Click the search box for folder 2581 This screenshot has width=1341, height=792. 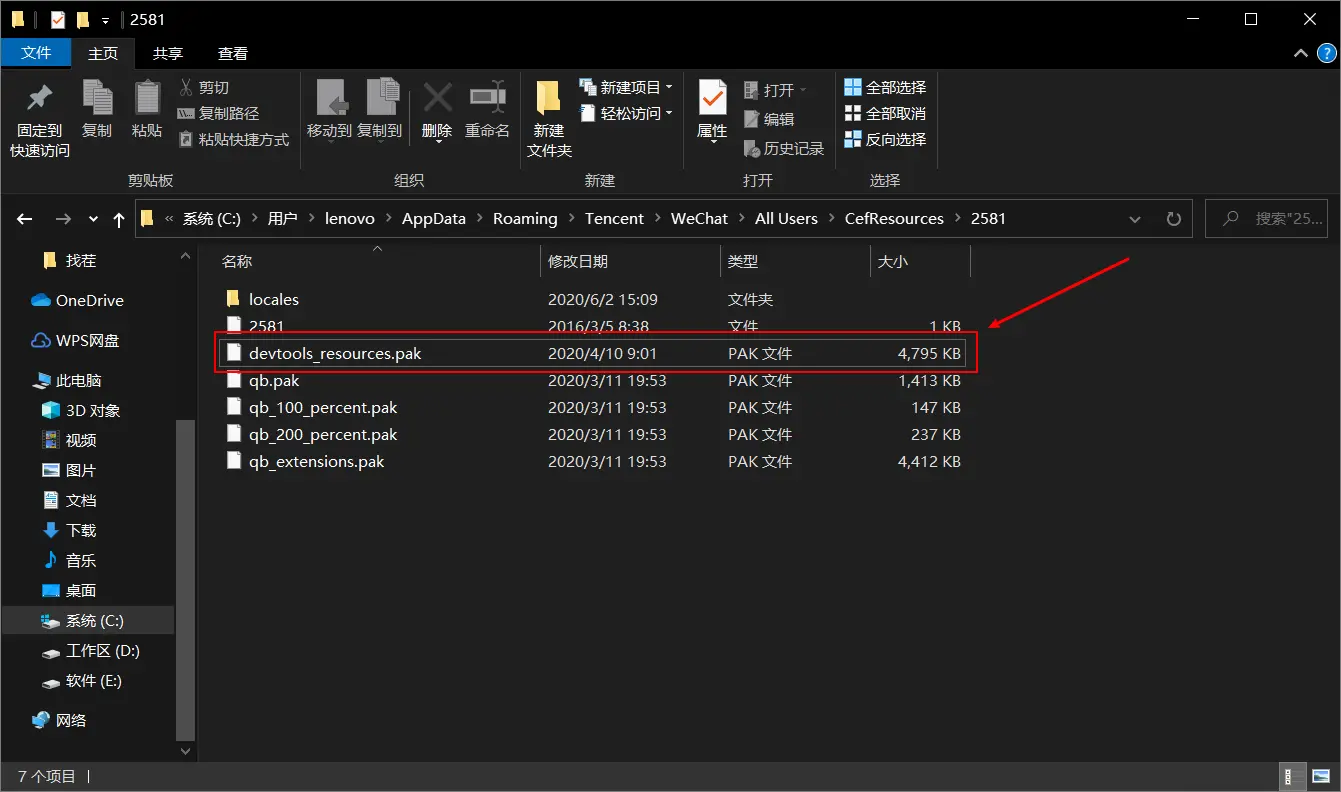click(x=1267, y=219)
